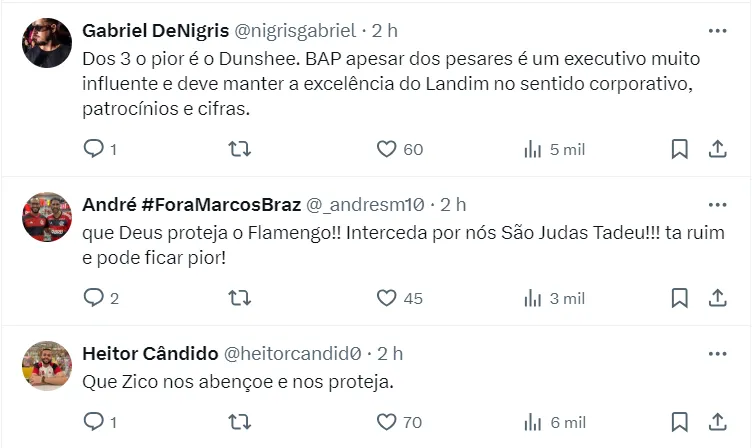Share Heitor Cândido's tweet
The height and width of the screenshot is (448, 752).
pos(717,422)
